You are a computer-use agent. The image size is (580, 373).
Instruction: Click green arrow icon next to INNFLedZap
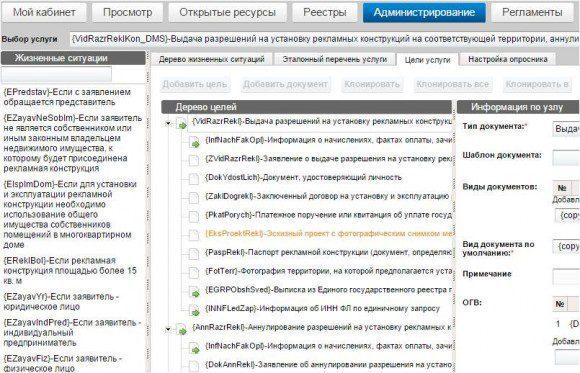coord(194,310)
